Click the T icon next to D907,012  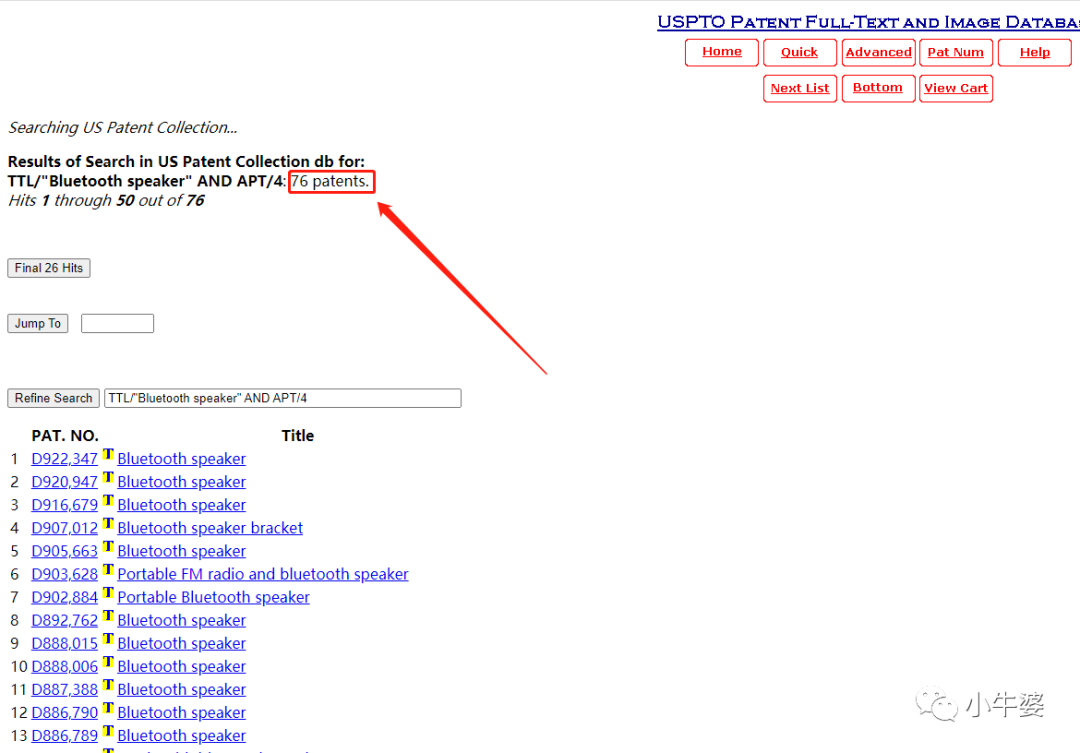tap(108, 524)
